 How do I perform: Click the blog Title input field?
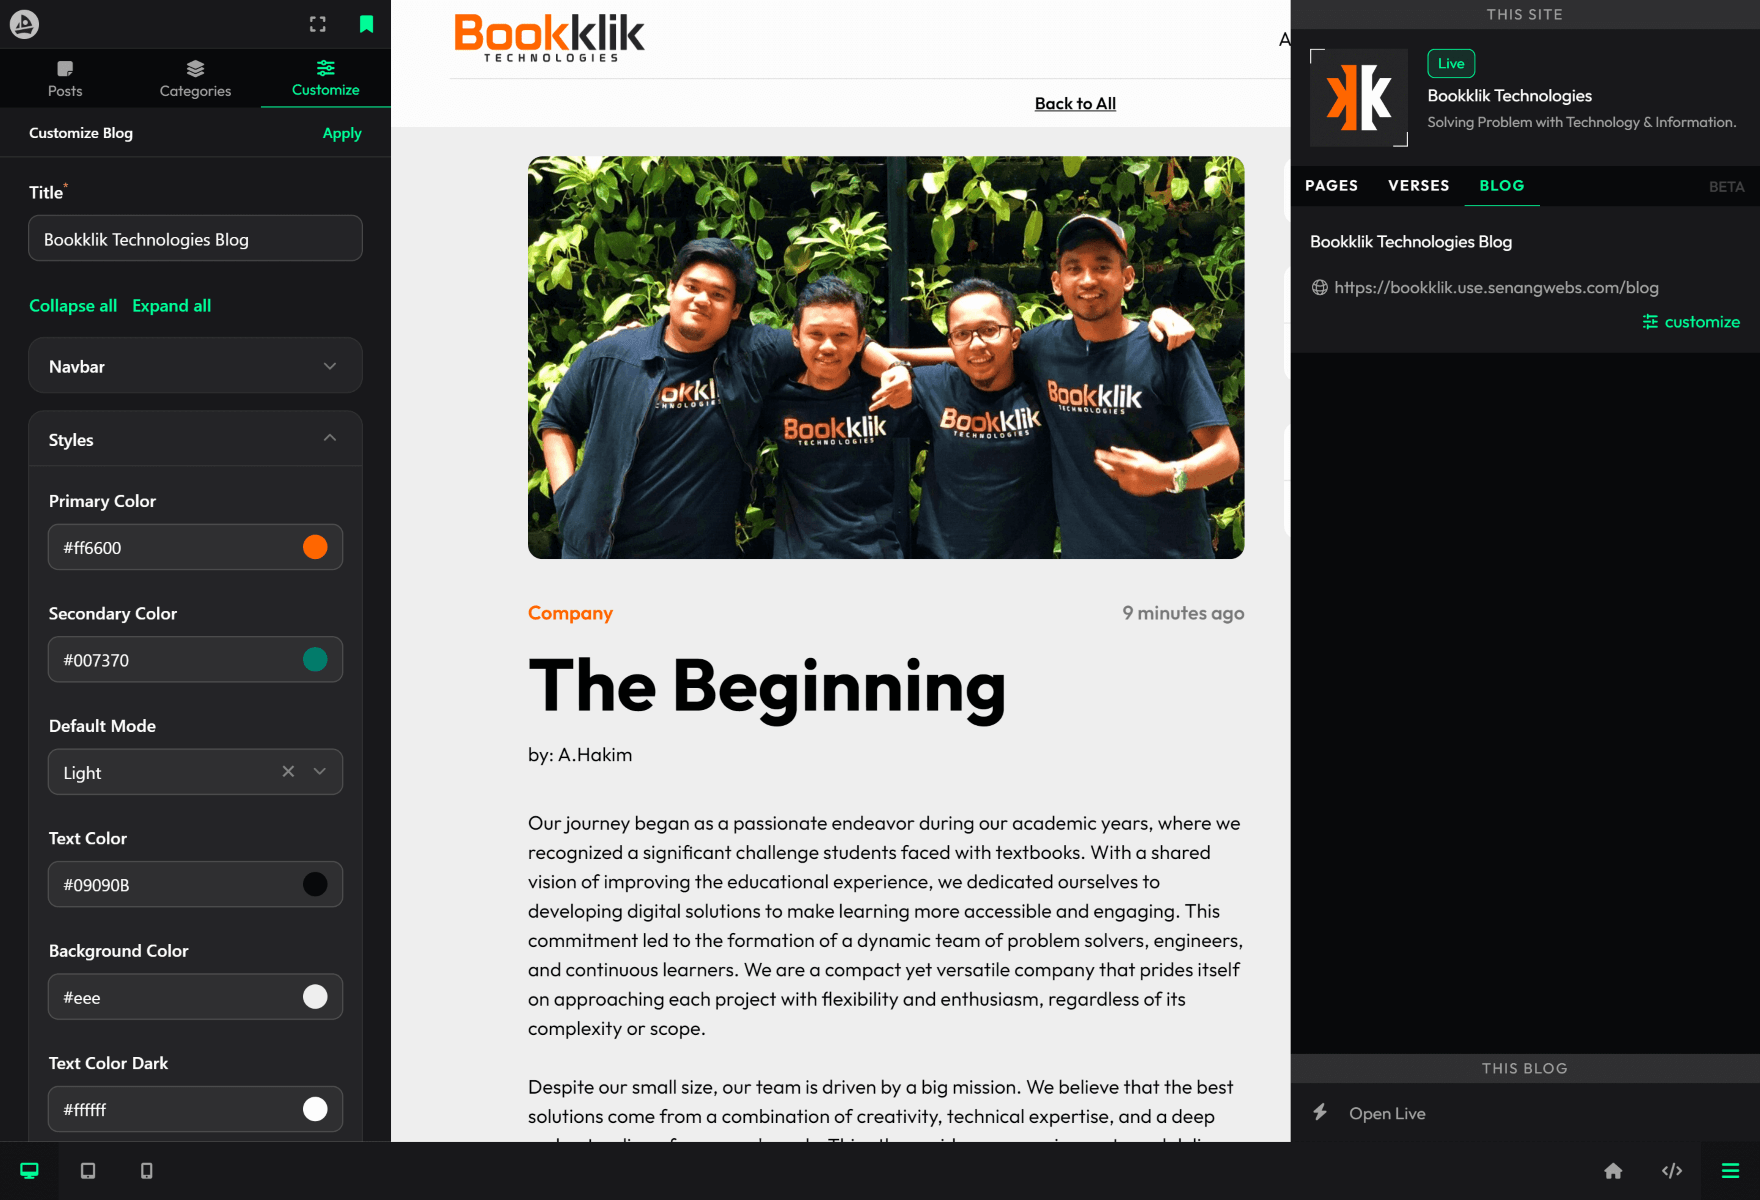195,239
